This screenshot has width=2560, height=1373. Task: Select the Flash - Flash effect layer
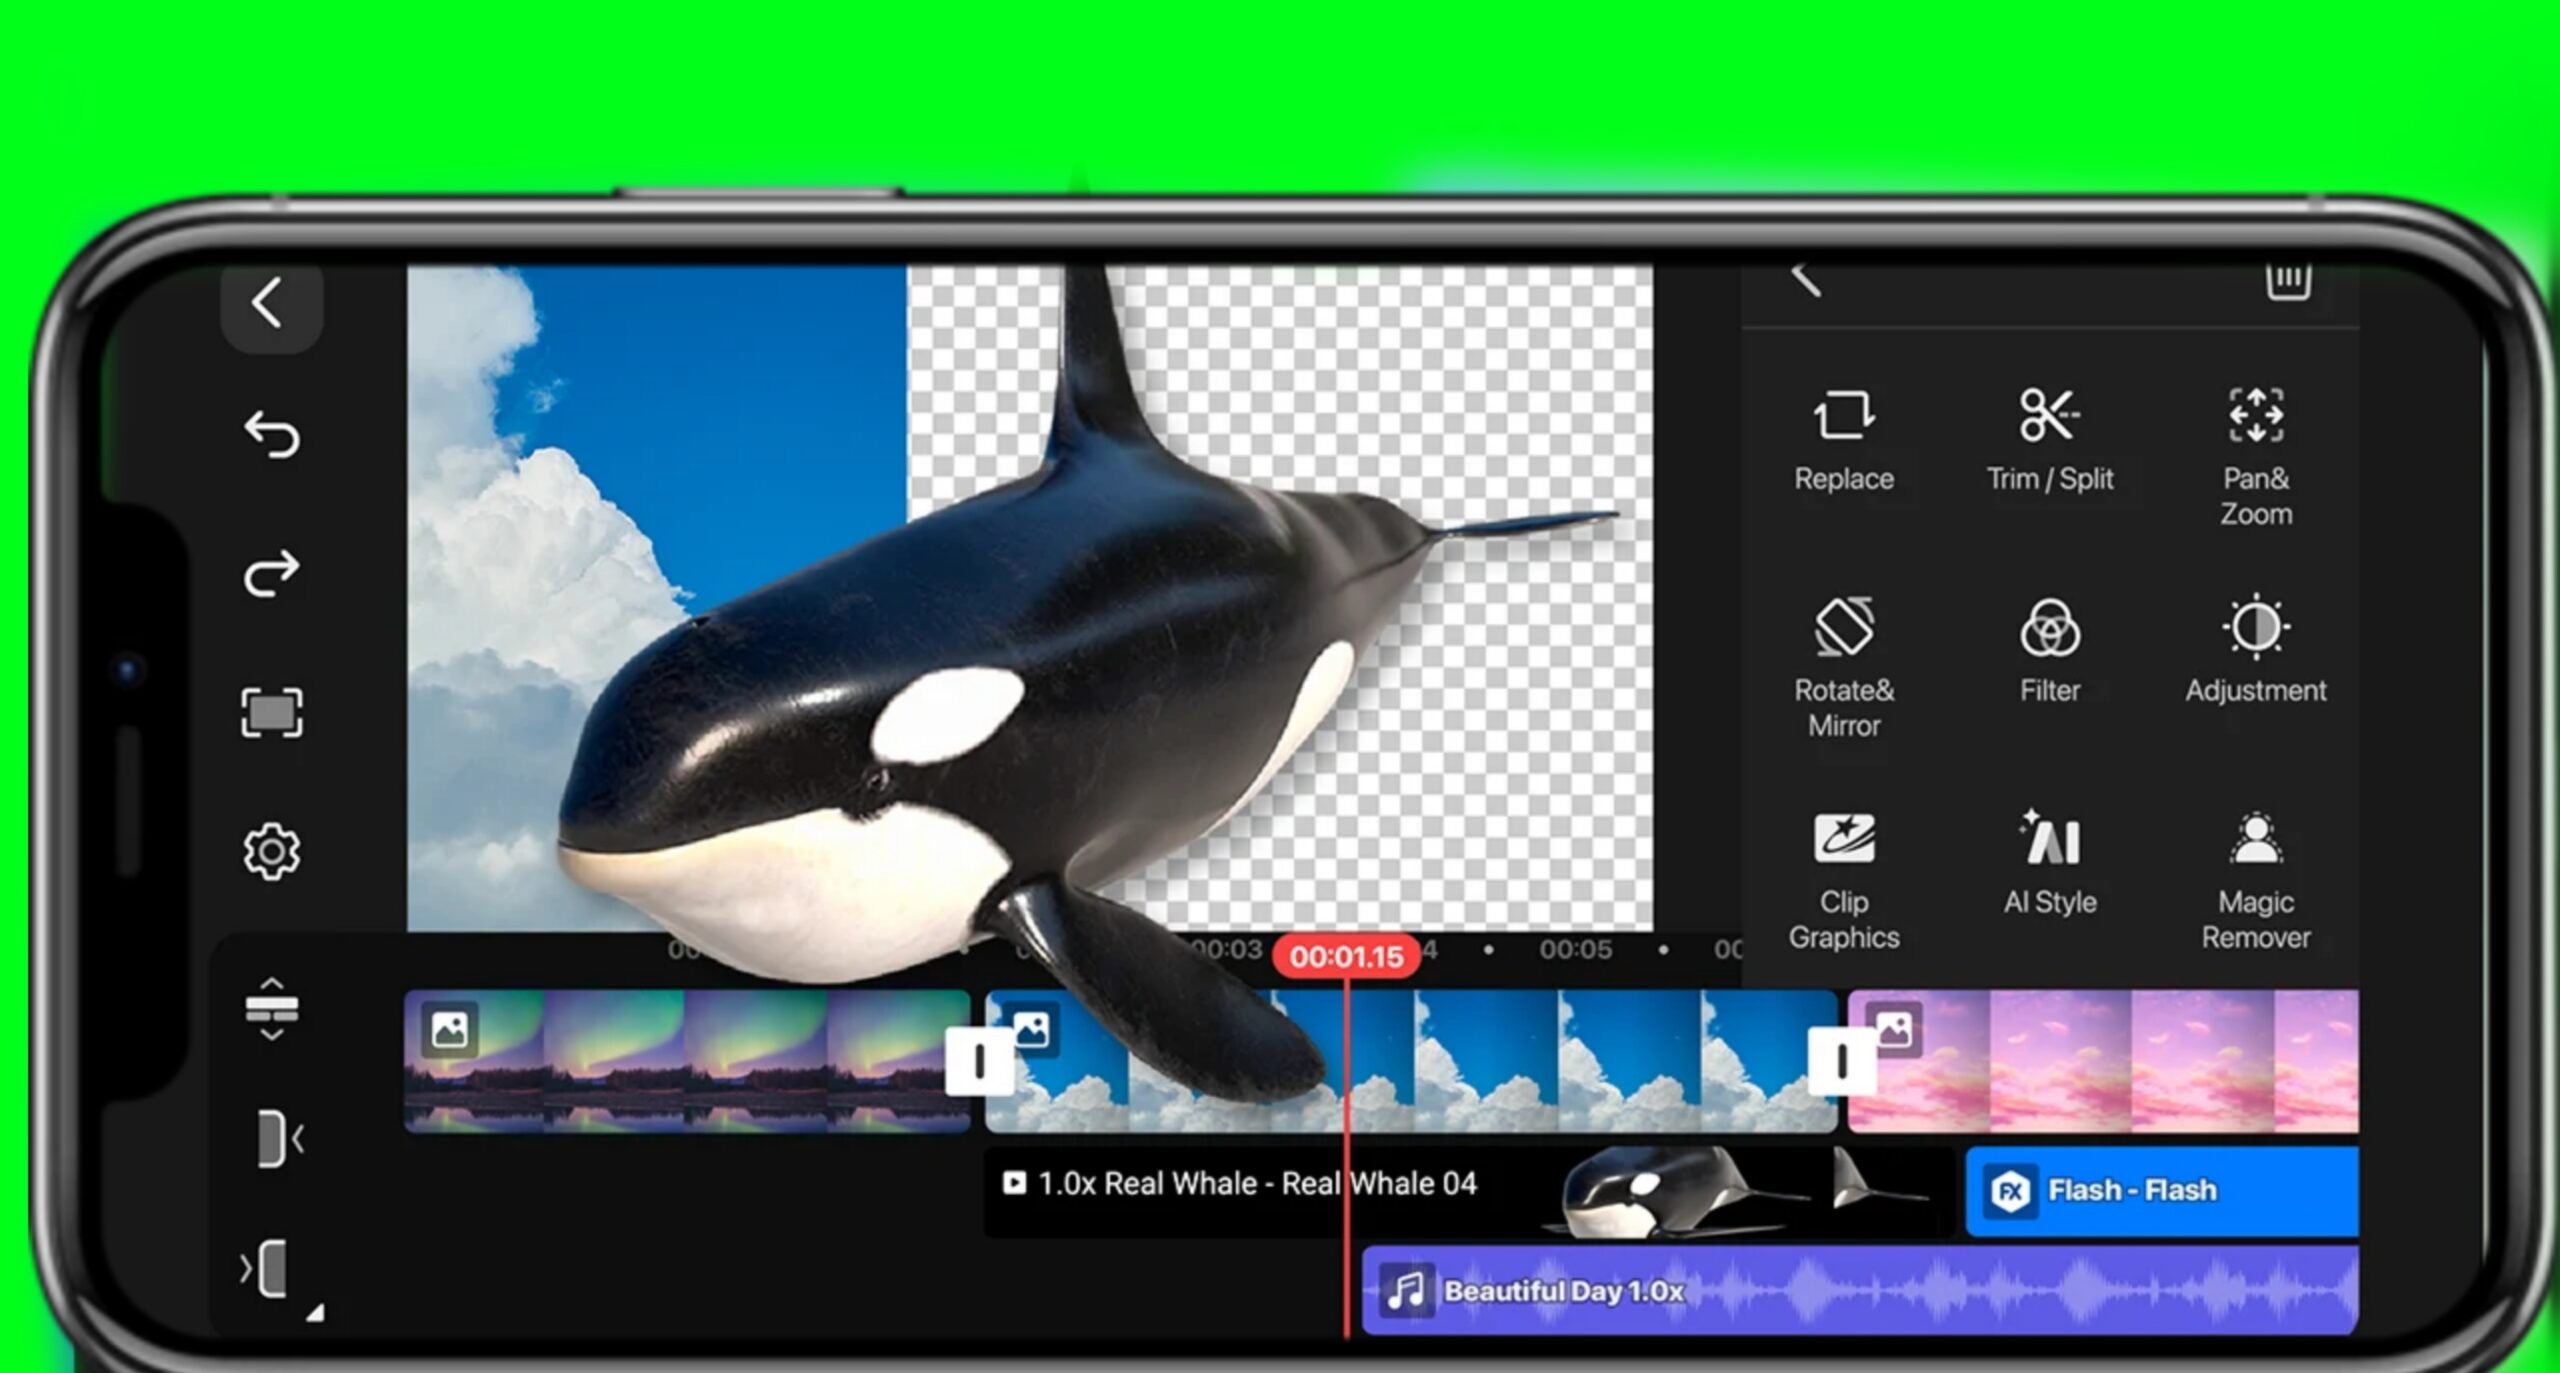tap(2160, 1190)
